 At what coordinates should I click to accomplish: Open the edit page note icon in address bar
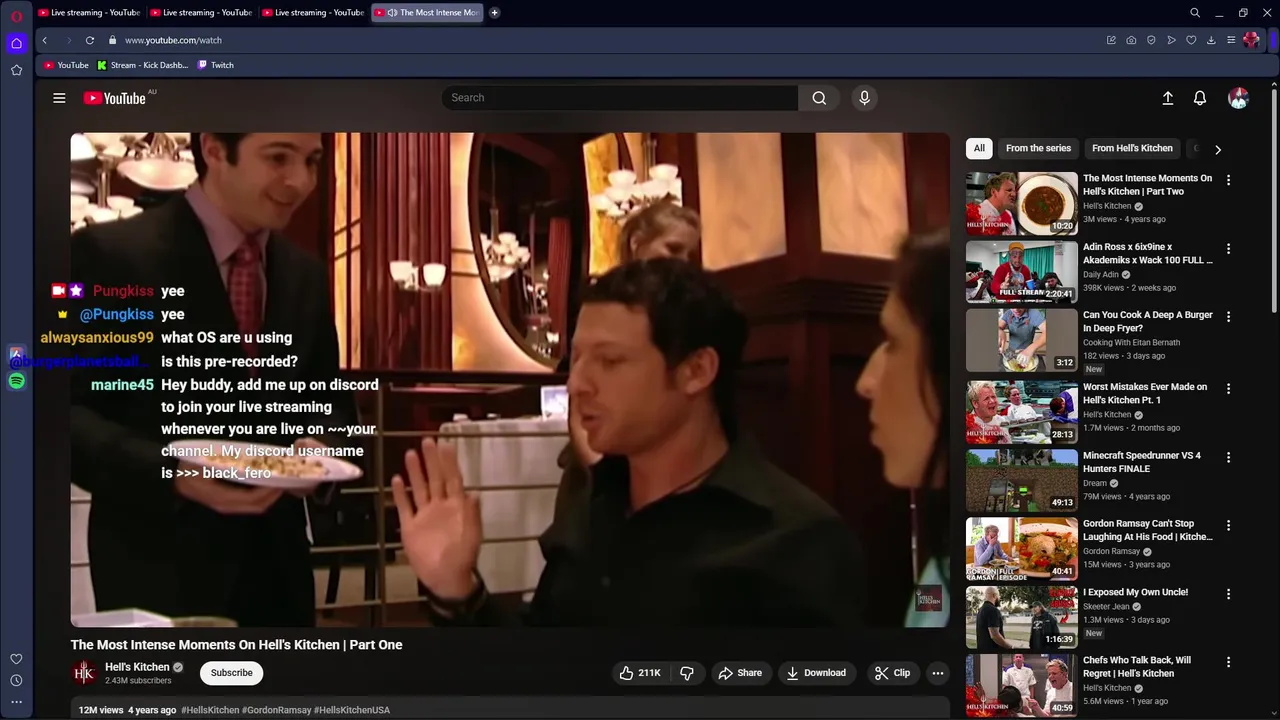point(1111,40)
